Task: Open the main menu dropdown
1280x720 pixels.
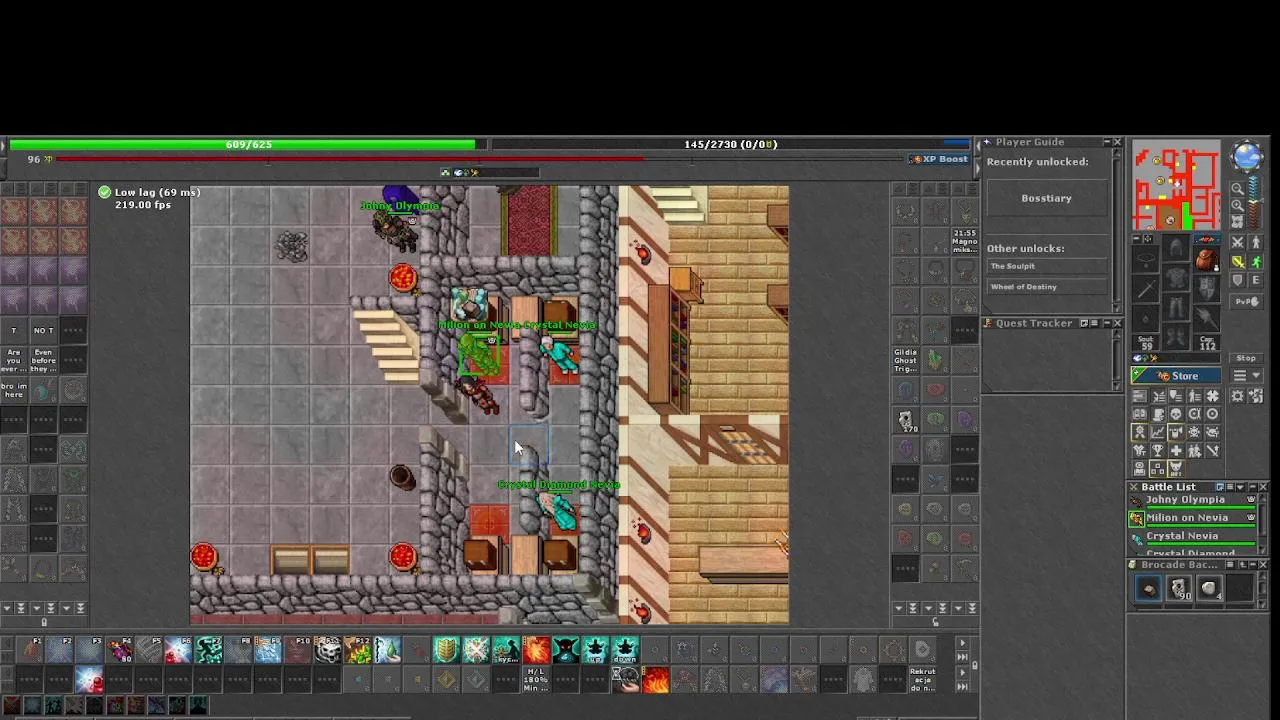Action: [1246, 375]
